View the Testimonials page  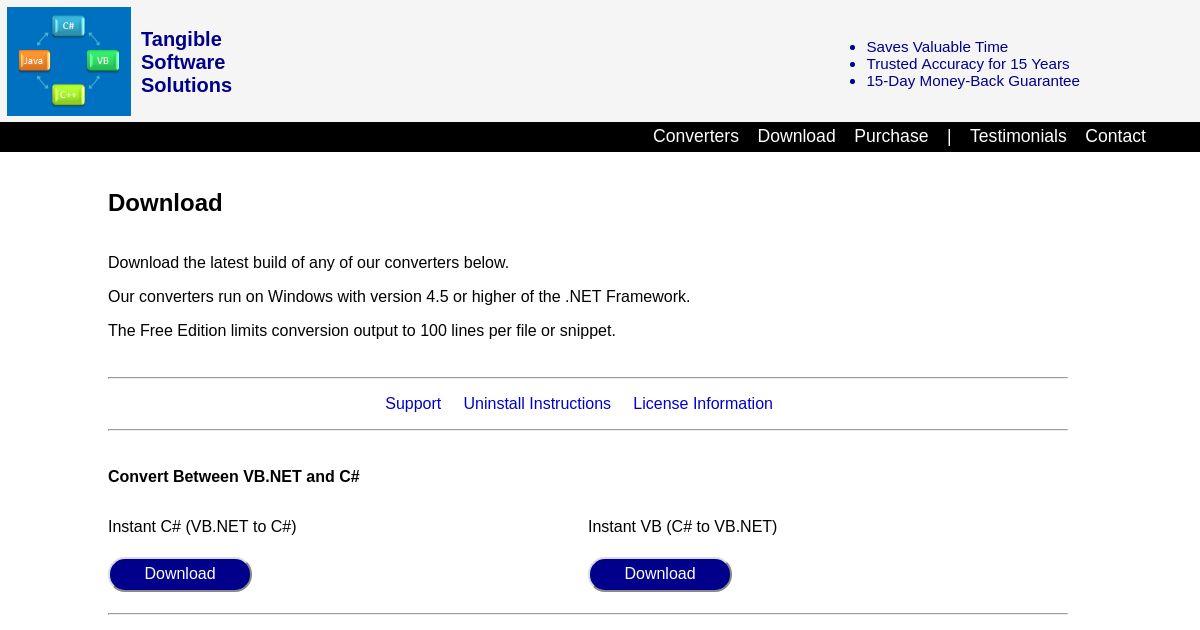1018,136
